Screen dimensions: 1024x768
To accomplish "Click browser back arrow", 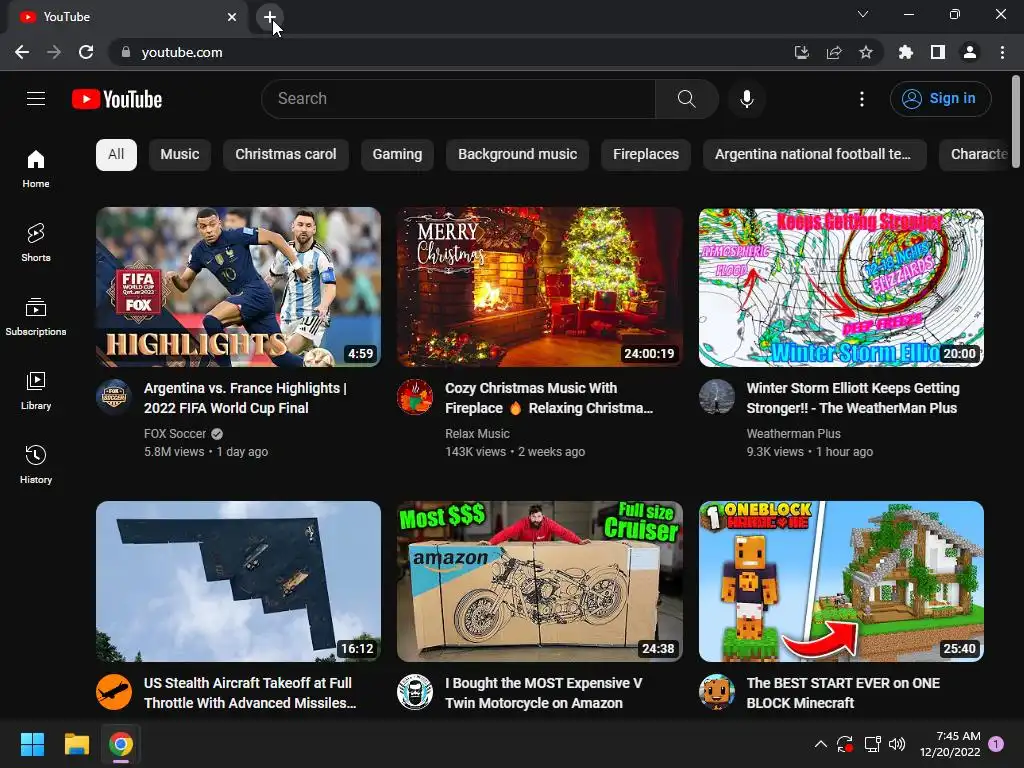I will [22, 52].
